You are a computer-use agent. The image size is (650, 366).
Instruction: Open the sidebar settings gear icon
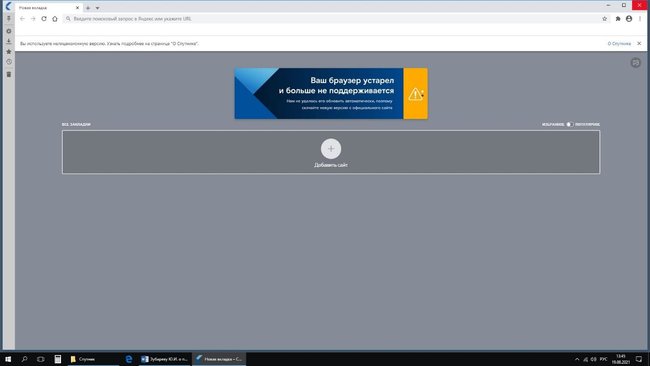click(x=9, y=31)
